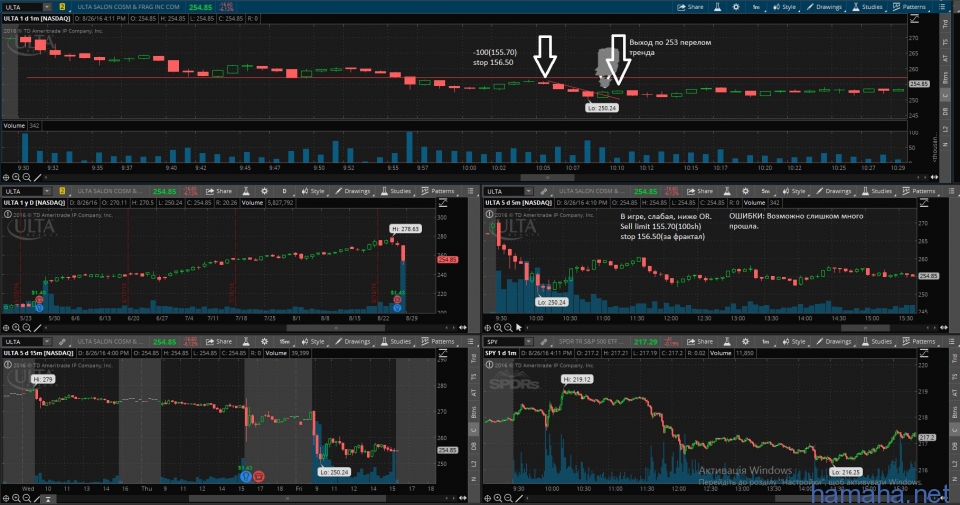Click the blue dividend marker in 15m chart
The image size is (960, 505).
[246, 476]
